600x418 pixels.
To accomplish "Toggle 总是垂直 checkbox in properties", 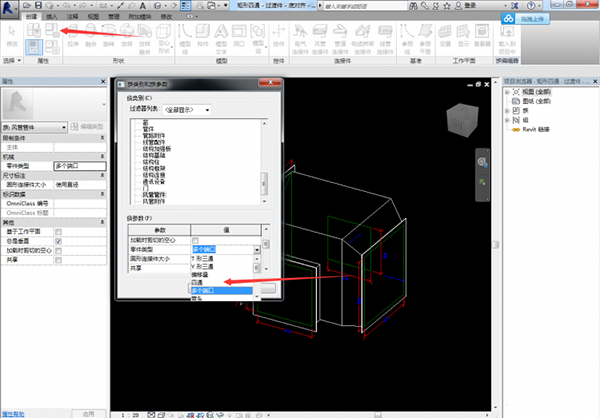I will (x=59, y=241).
